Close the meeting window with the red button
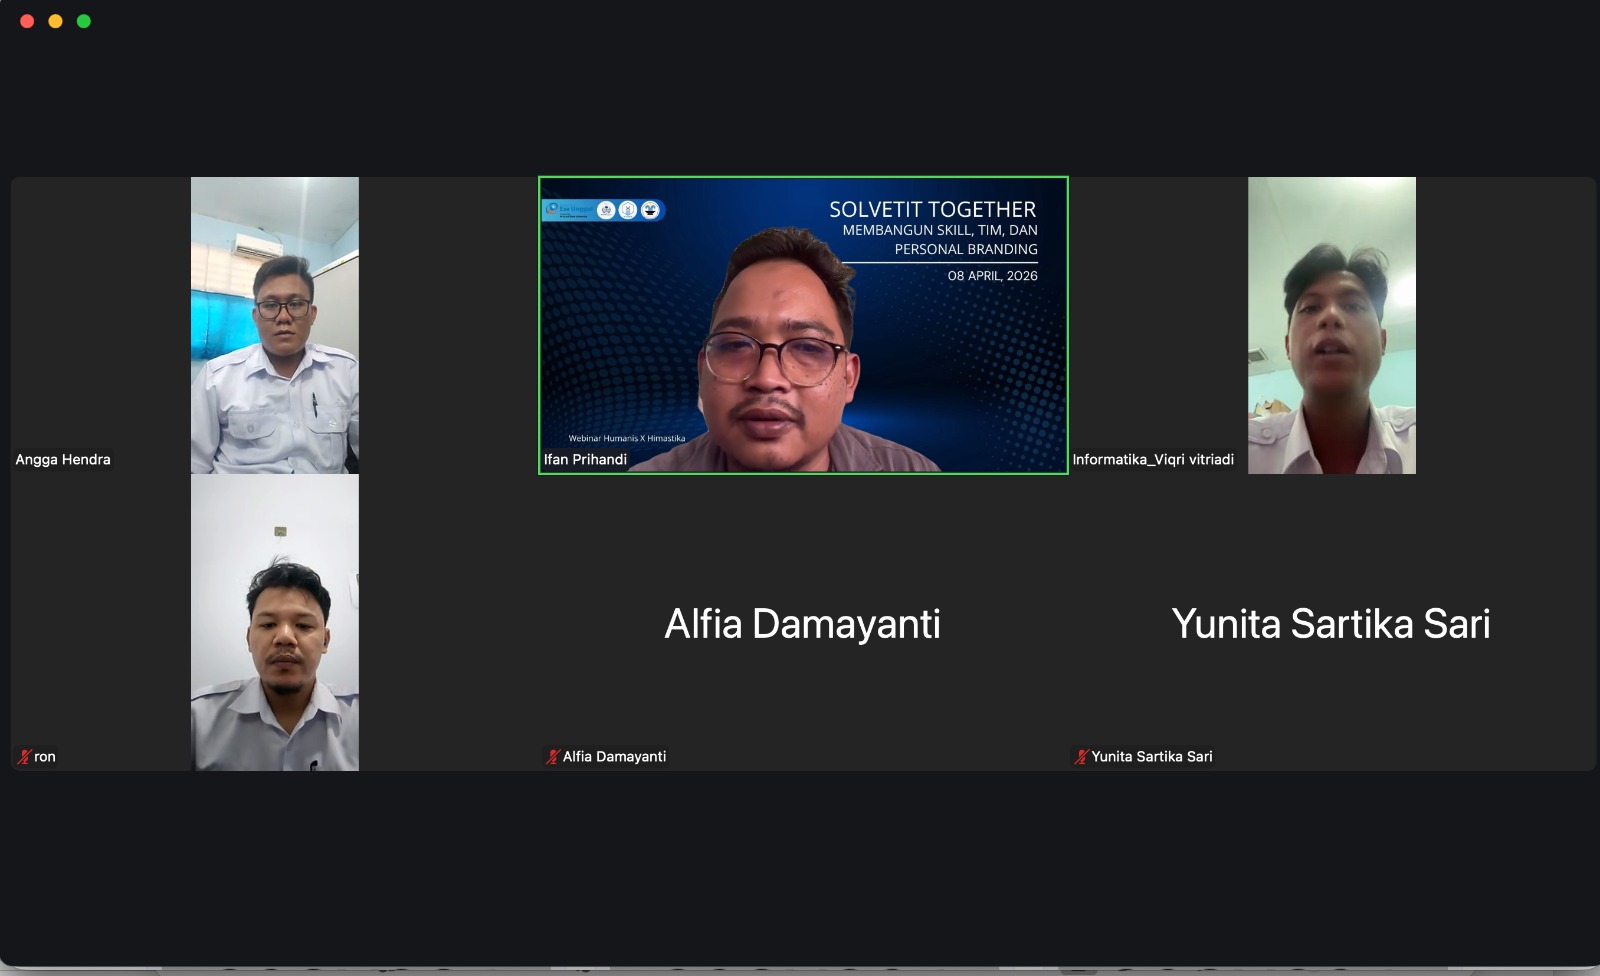The image size is (1600, 976). [27, 21]
